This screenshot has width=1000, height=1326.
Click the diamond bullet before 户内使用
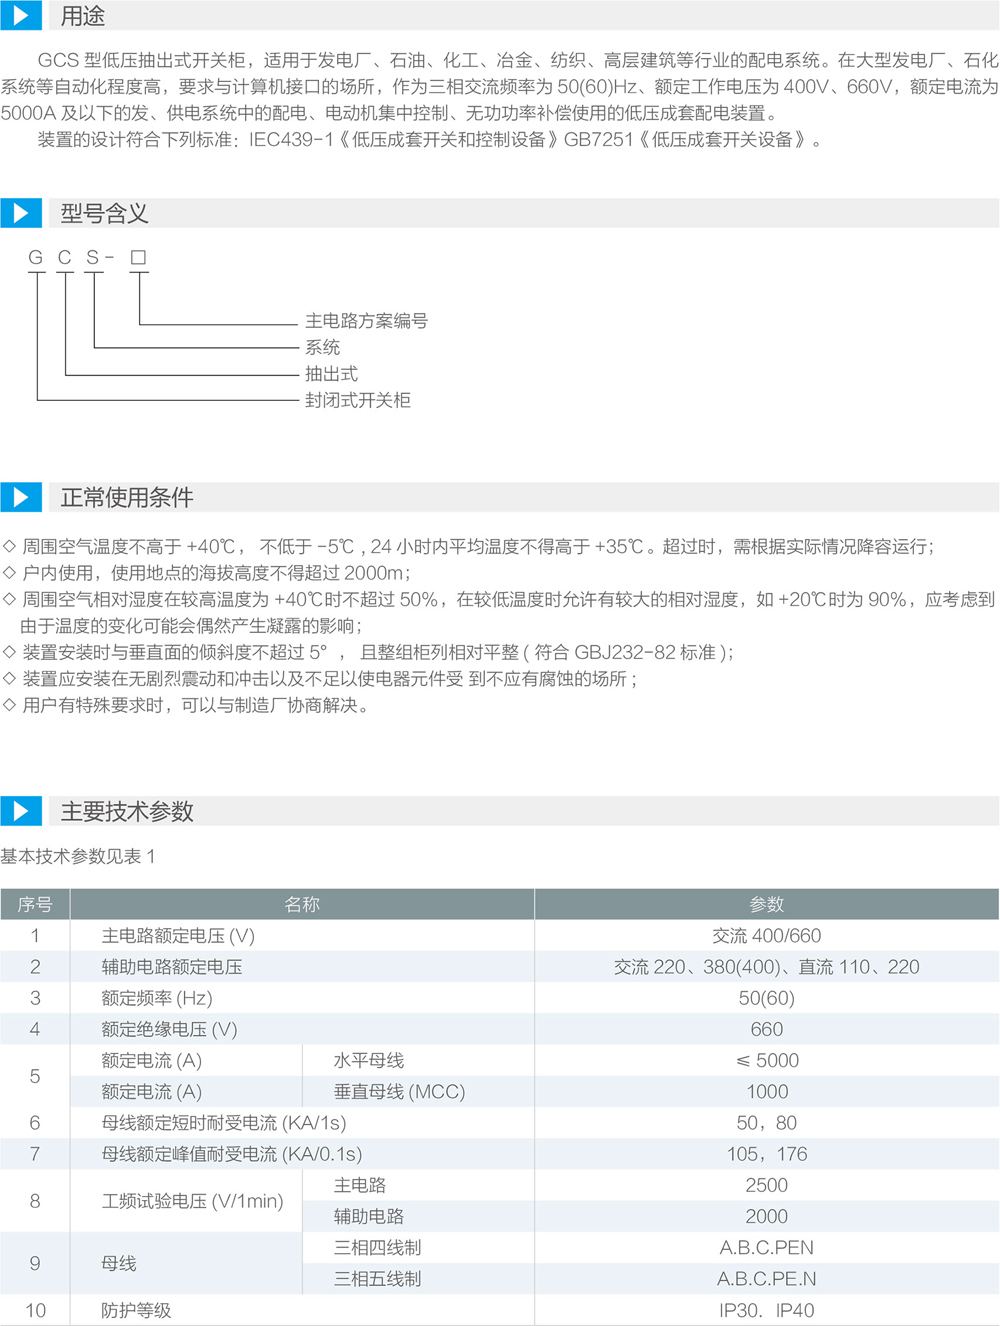(10, 573)
